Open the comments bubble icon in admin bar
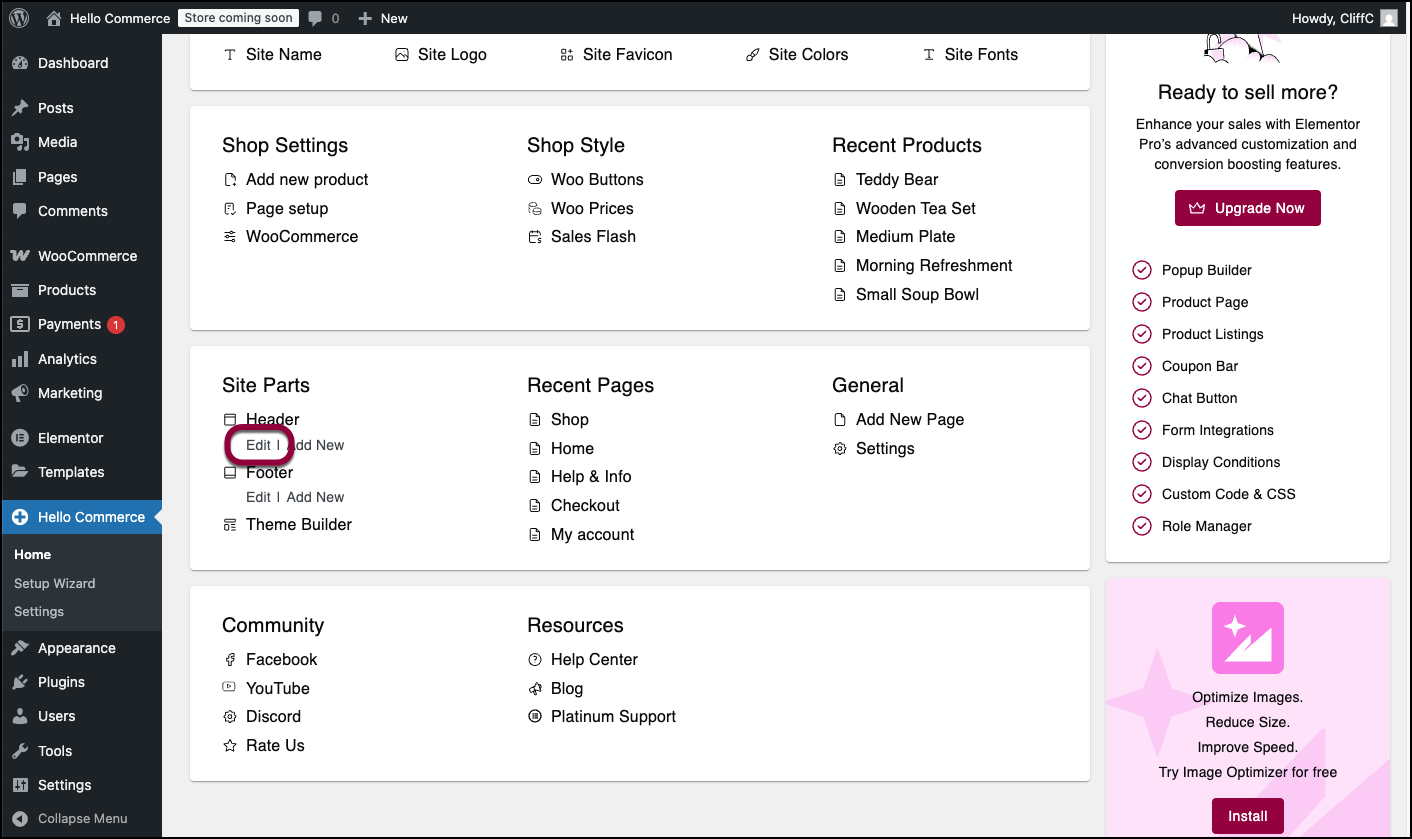This screenshot has width=1412, height=839. click(x=316, y=18)
